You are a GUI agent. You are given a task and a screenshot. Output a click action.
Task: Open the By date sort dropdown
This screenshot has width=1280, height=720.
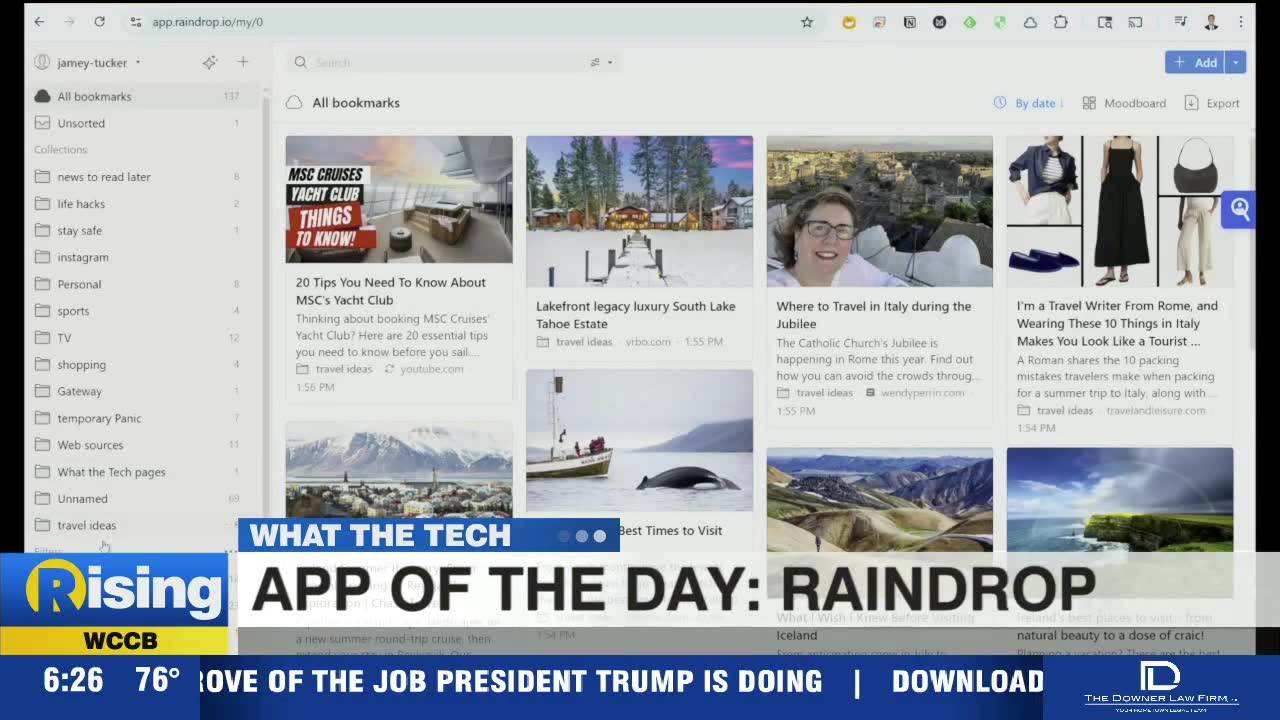pyautogui.click(x=1028, y=103)
